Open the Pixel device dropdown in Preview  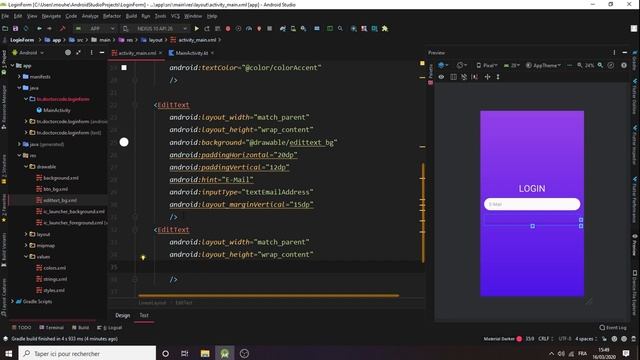click(487, 65)
